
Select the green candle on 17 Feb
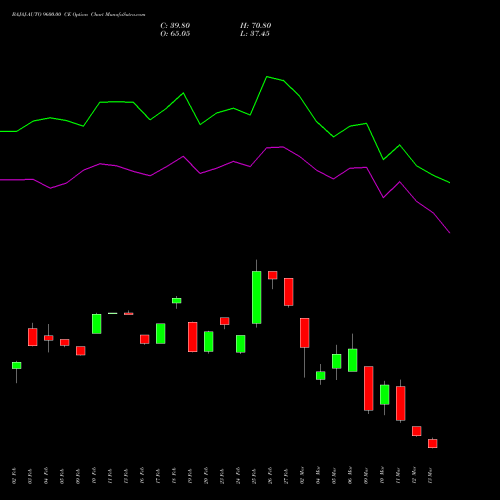[x=161, y=333]
